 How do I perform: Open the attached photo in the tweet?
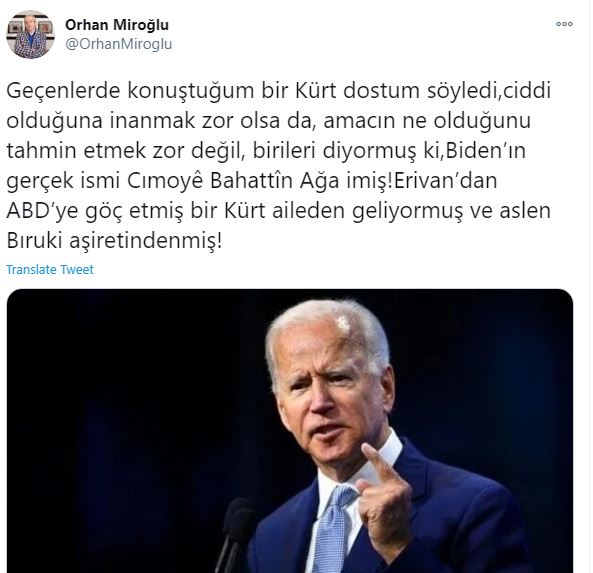point(290,431)
